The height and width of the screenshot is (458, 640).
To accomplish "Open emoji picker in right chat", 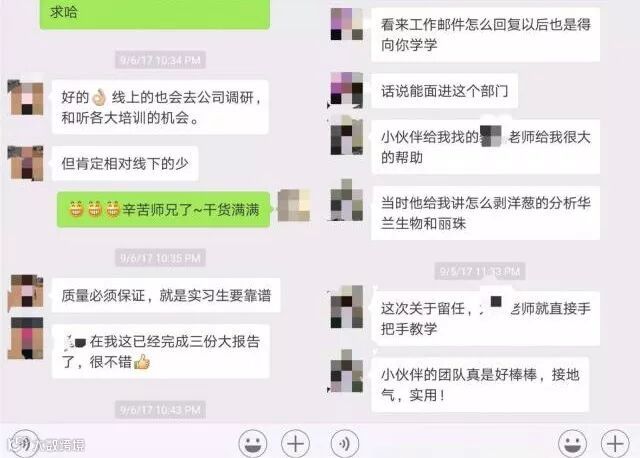I will [x=572, y=443].
